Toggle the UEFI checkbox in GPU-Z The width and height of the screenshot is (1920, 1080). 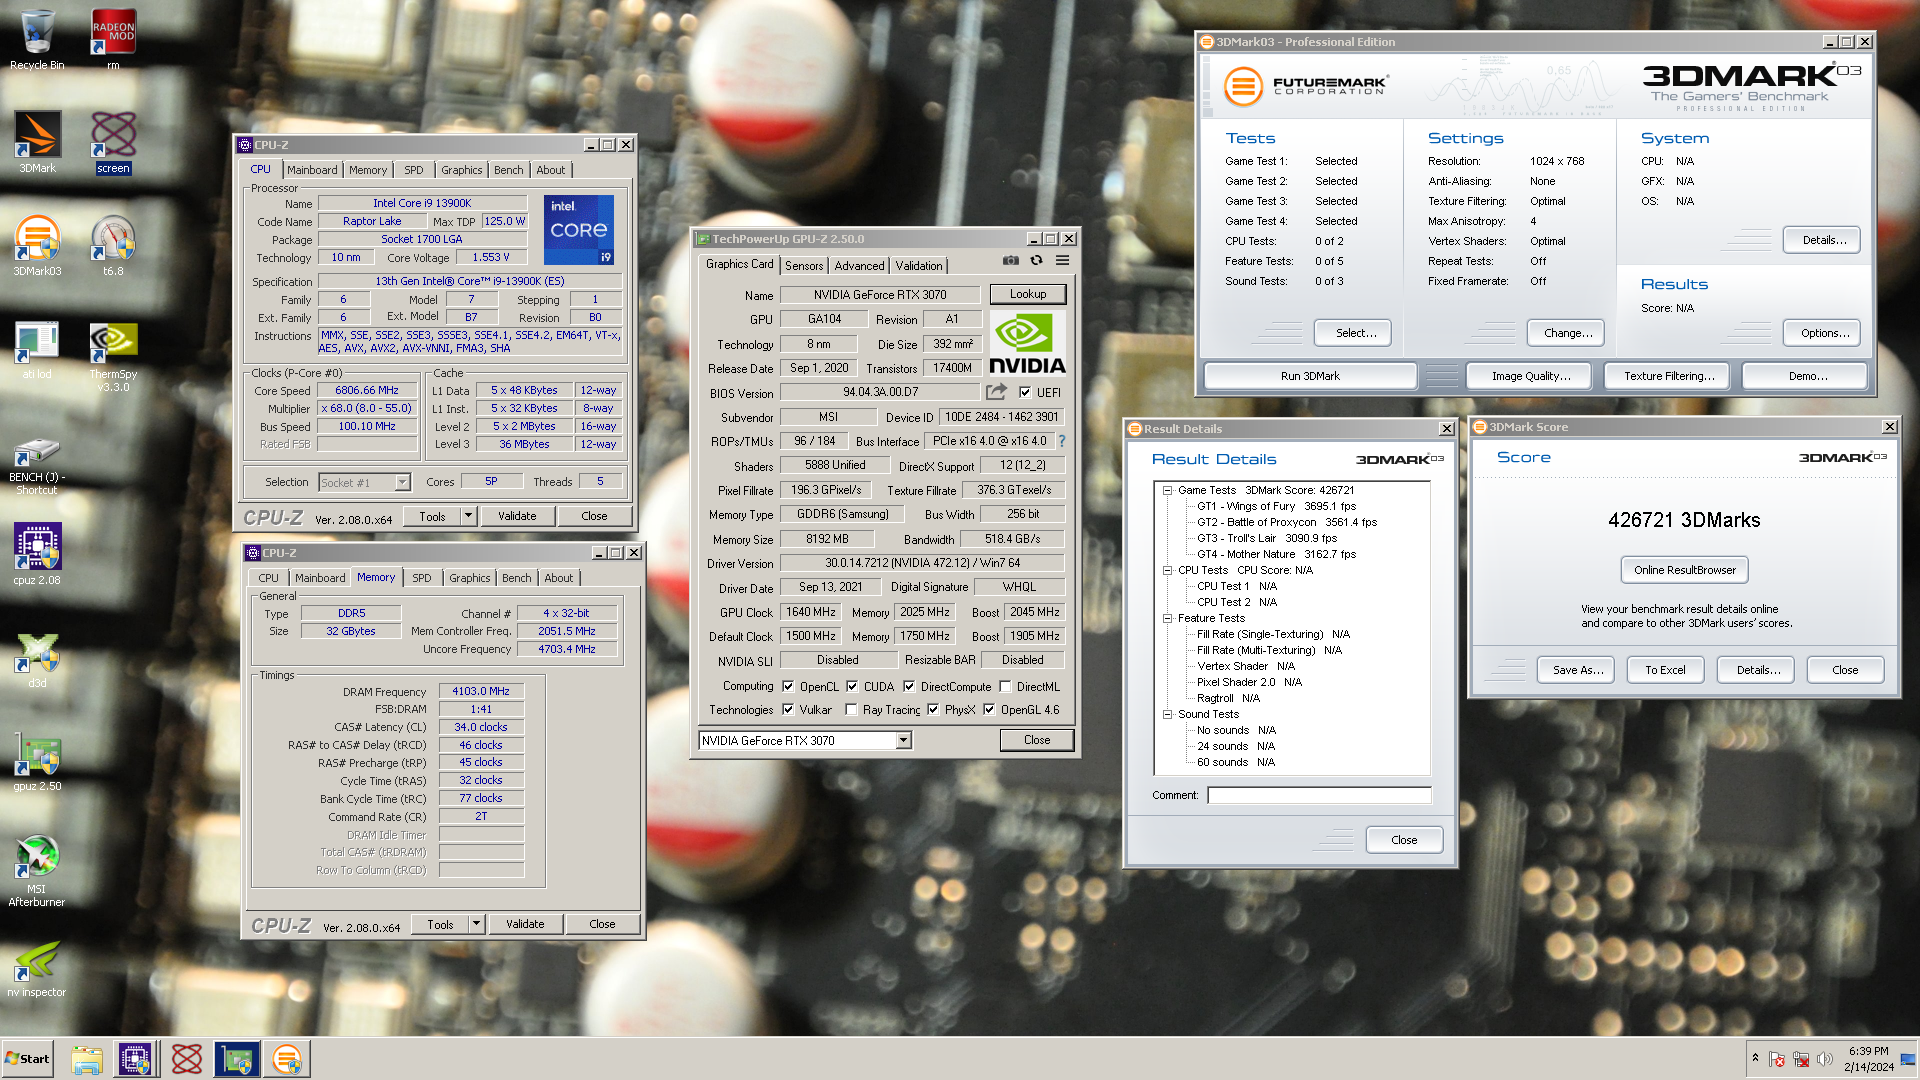click(x=1025, y=392)
